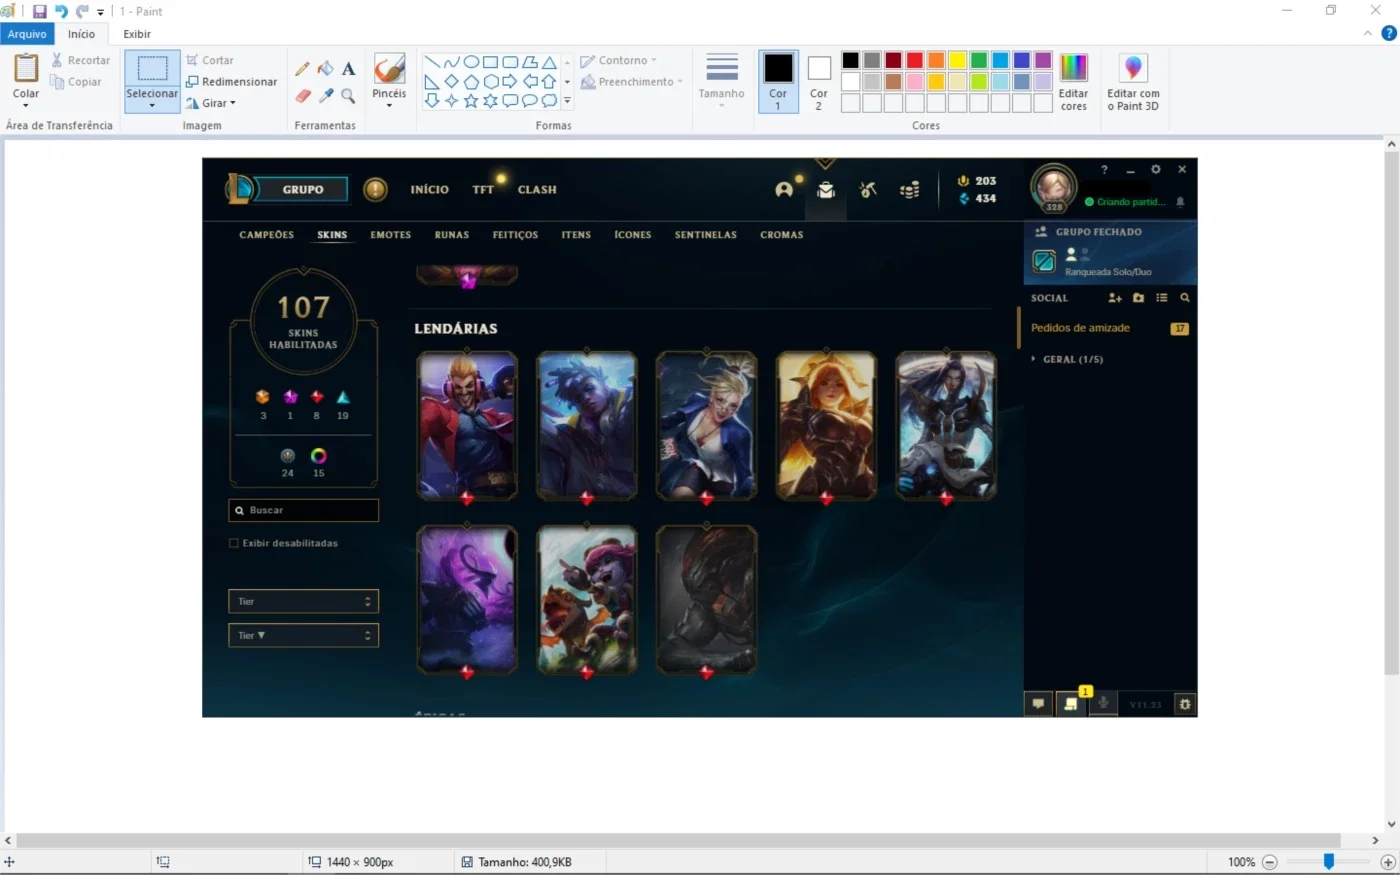
Task: Click the Save icon in the title bar
Action: [40, 11]
